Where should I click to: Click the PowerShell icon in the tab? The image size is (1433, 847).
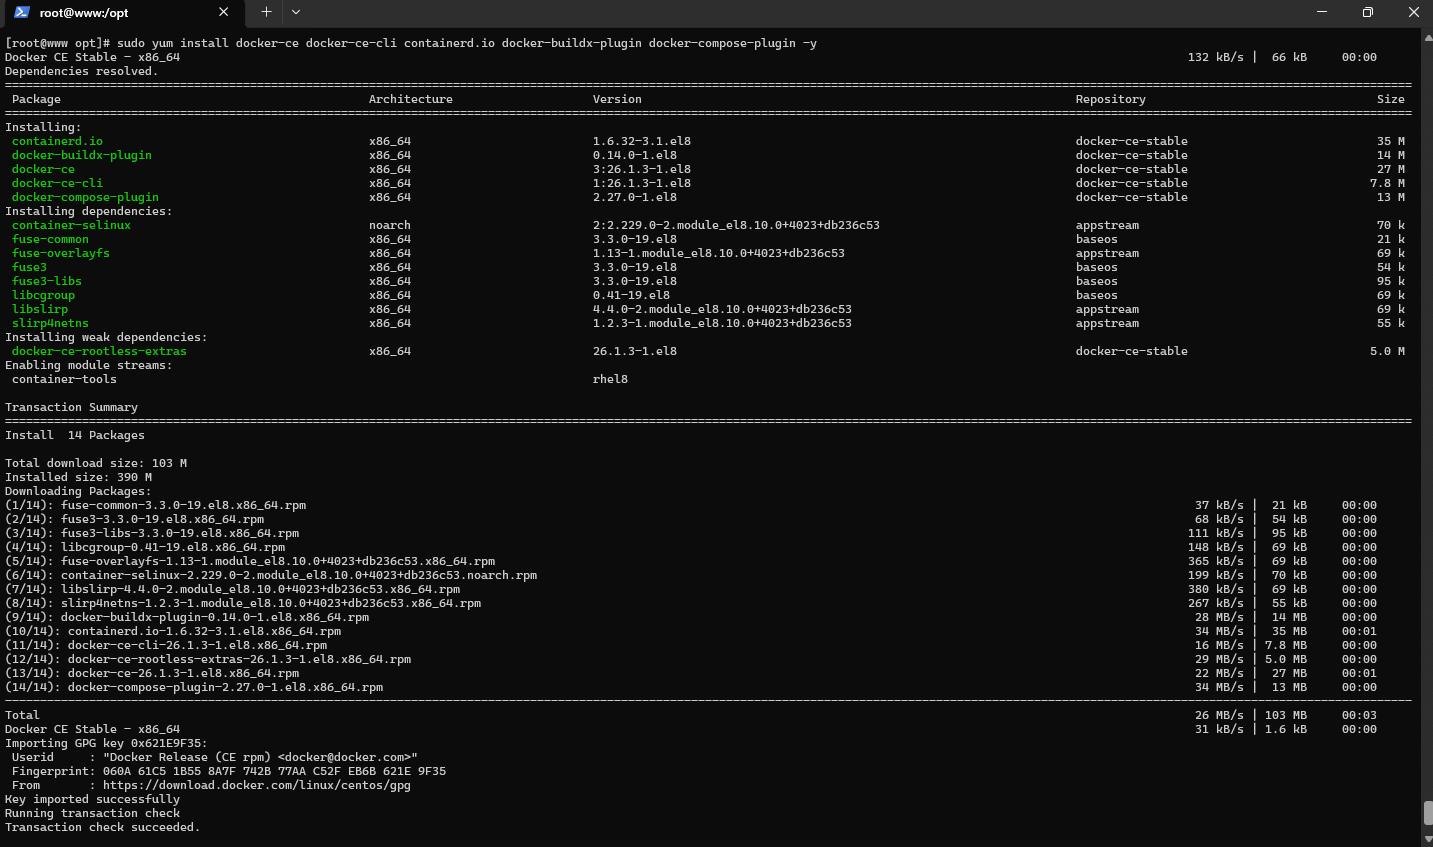click(21, 12)
